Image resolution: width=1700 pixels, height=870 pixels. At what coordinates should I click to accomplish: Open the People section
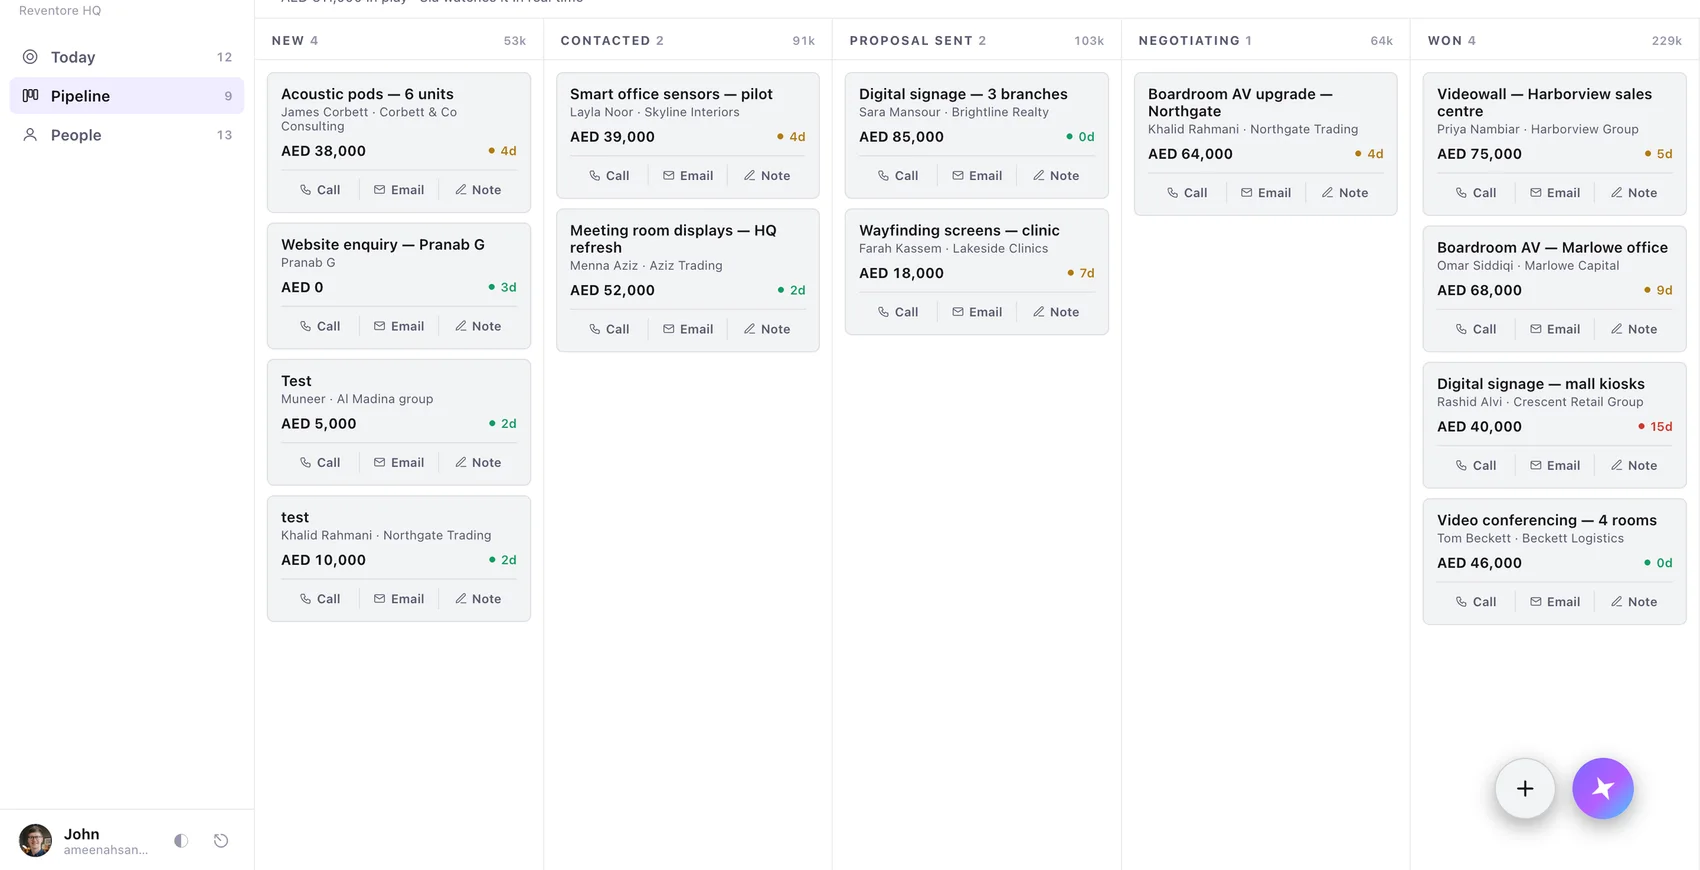click(x=127, y=135)
